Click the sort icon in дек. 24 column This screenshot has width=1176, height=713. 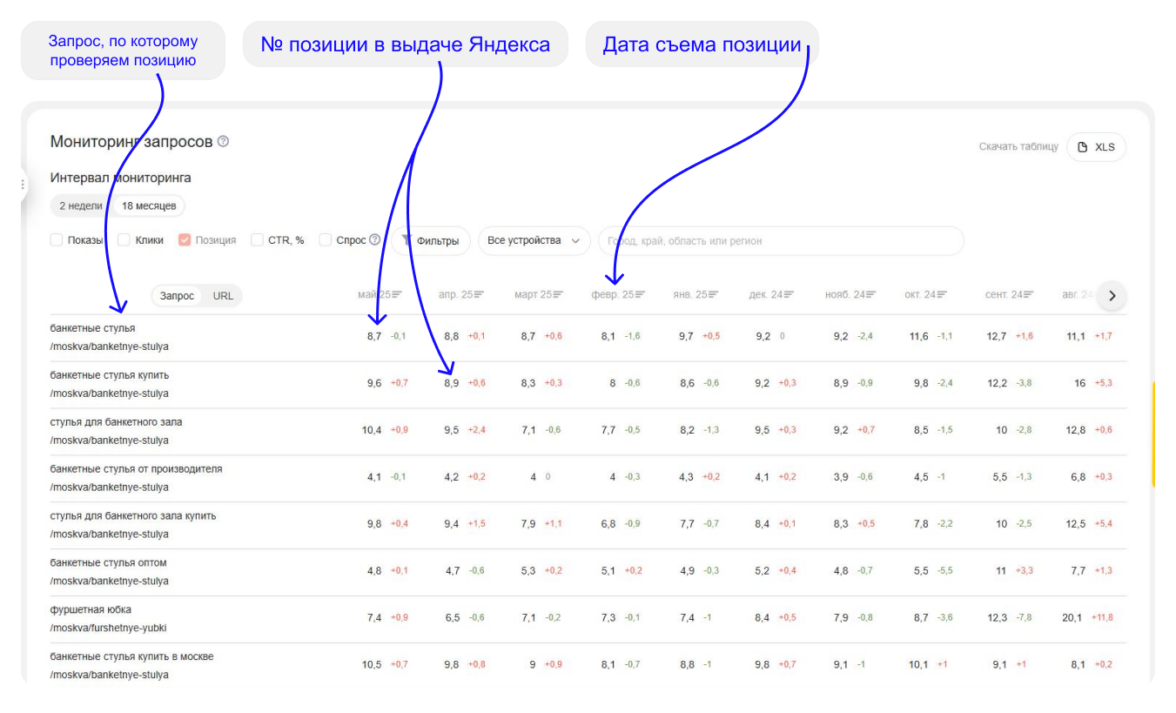pyautogui.click(x=788, y=295)
